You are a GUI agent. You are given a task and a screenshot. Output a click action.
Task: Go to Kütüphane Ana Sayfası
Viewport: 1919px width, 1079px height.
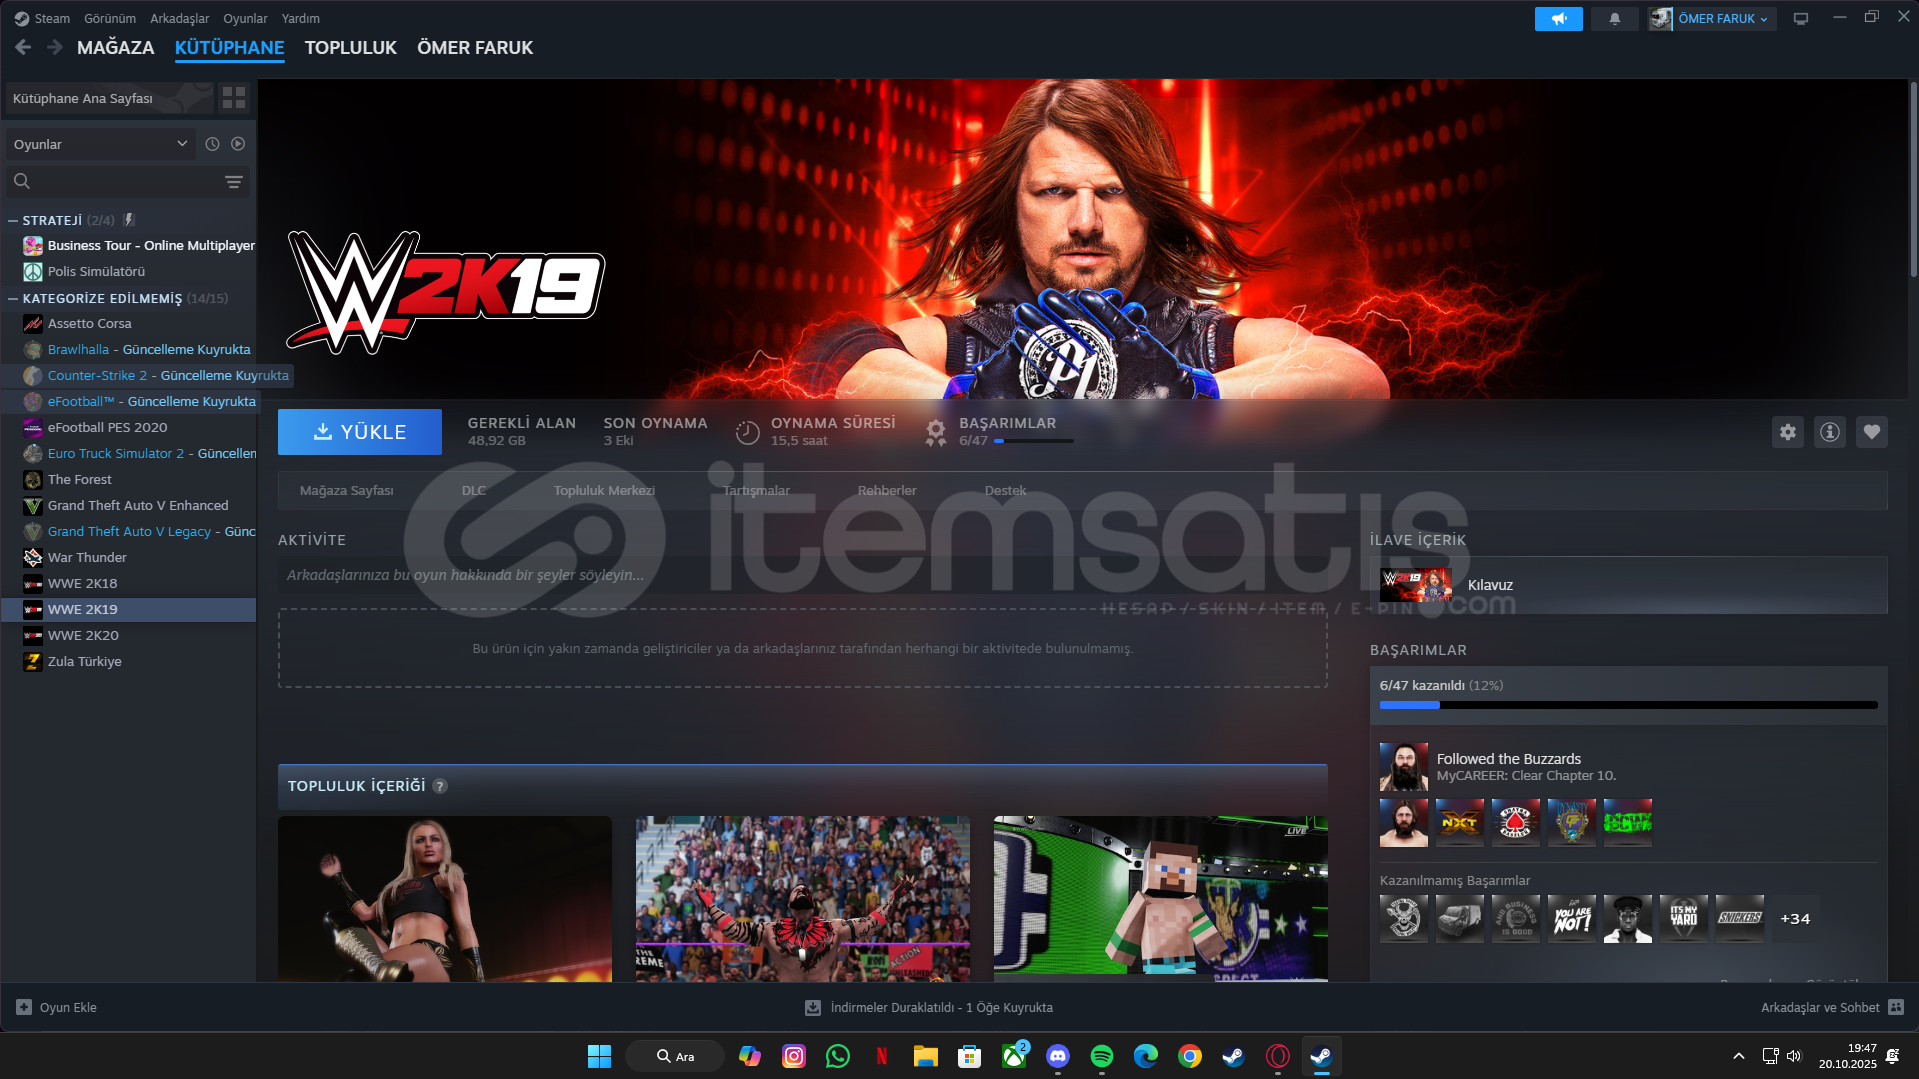coord(110,98)
